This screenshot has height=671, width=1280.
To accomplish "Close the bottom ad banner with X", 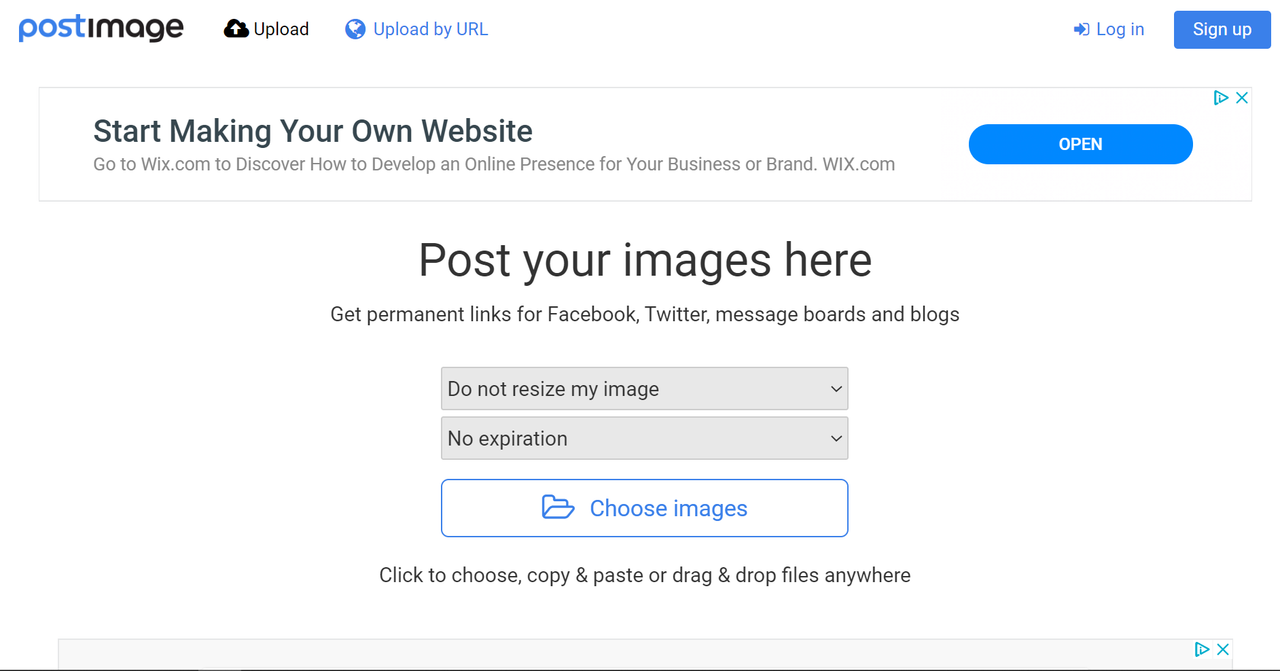I will (x=1222, y=649).
